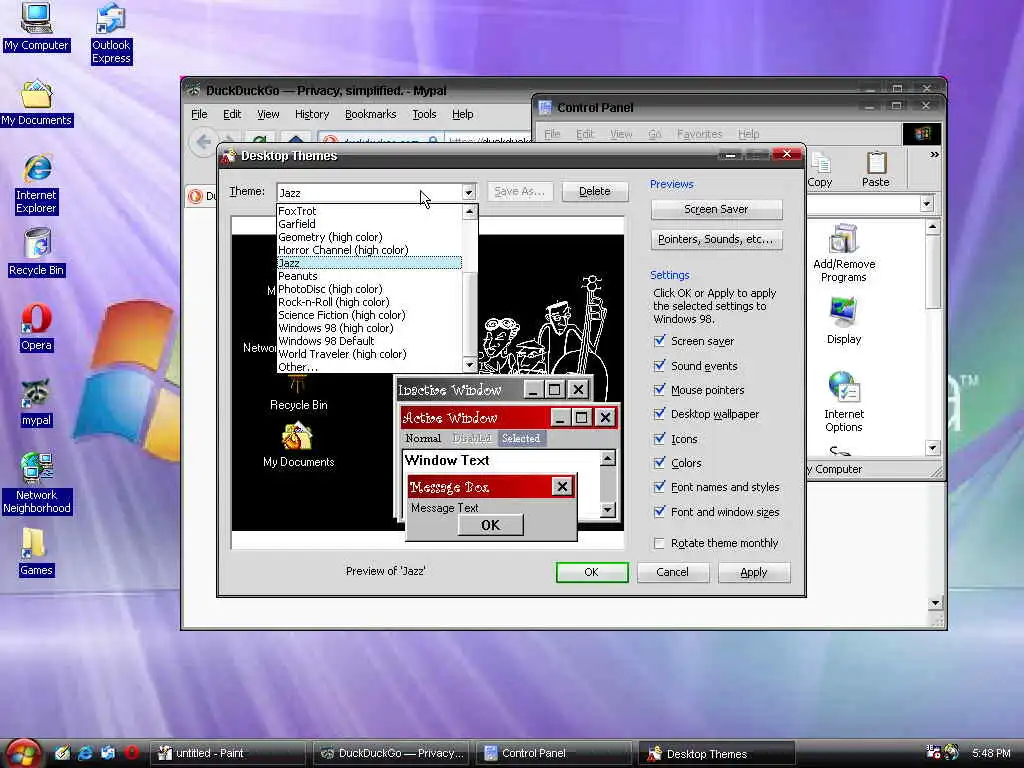Launch Outlook Express from desktop
The height and width of the screenshot is (768, 1024).
click(111, 33)
